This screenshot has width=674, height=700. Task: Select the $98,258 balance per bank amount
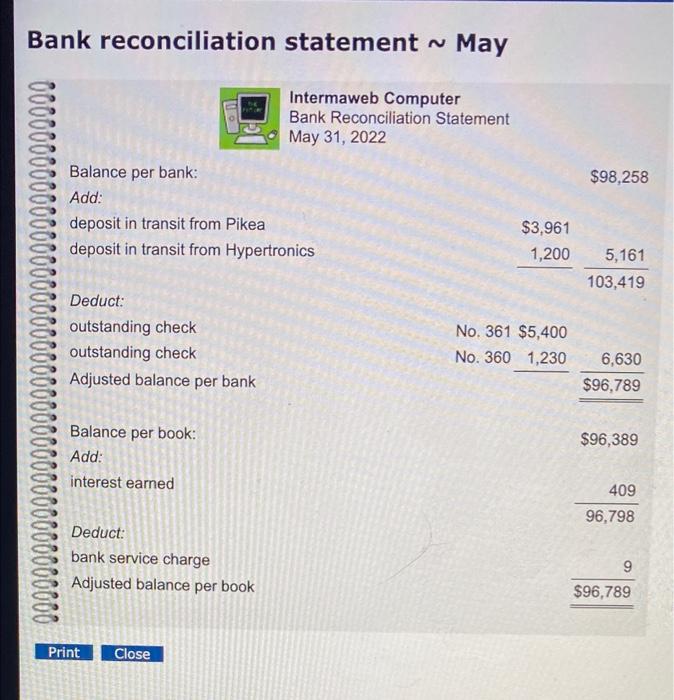click(x=619, y=177)
